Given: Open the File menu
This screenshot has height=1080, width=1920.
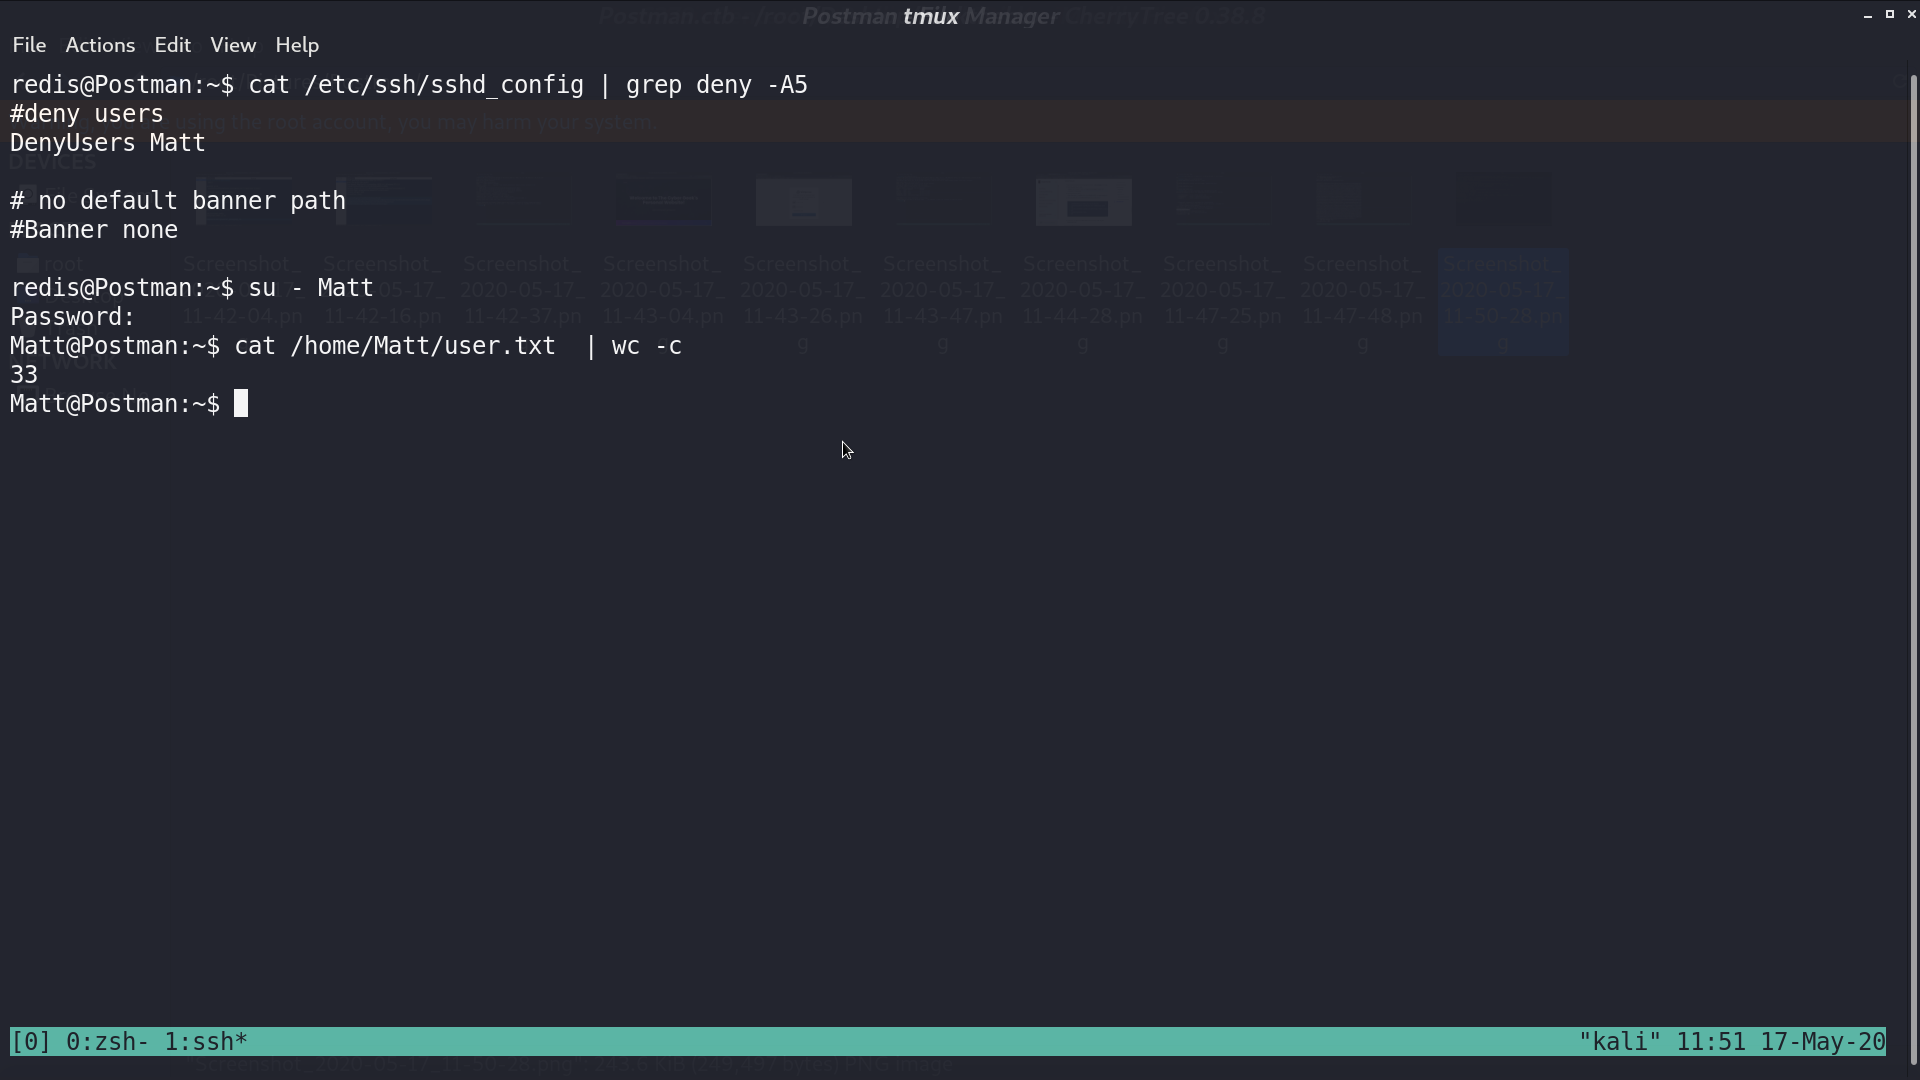Looking at the screenshot, I should pyautogui.click(x=29, y=45).
